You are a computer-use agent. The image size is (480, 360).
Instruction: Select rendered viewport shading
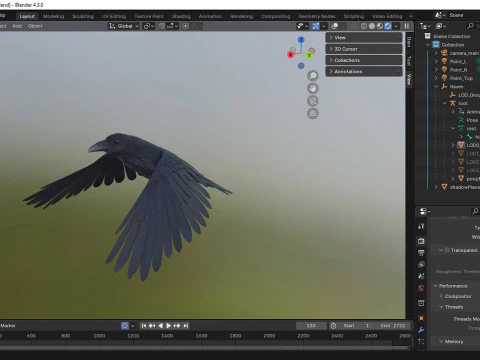click(388, 26)
